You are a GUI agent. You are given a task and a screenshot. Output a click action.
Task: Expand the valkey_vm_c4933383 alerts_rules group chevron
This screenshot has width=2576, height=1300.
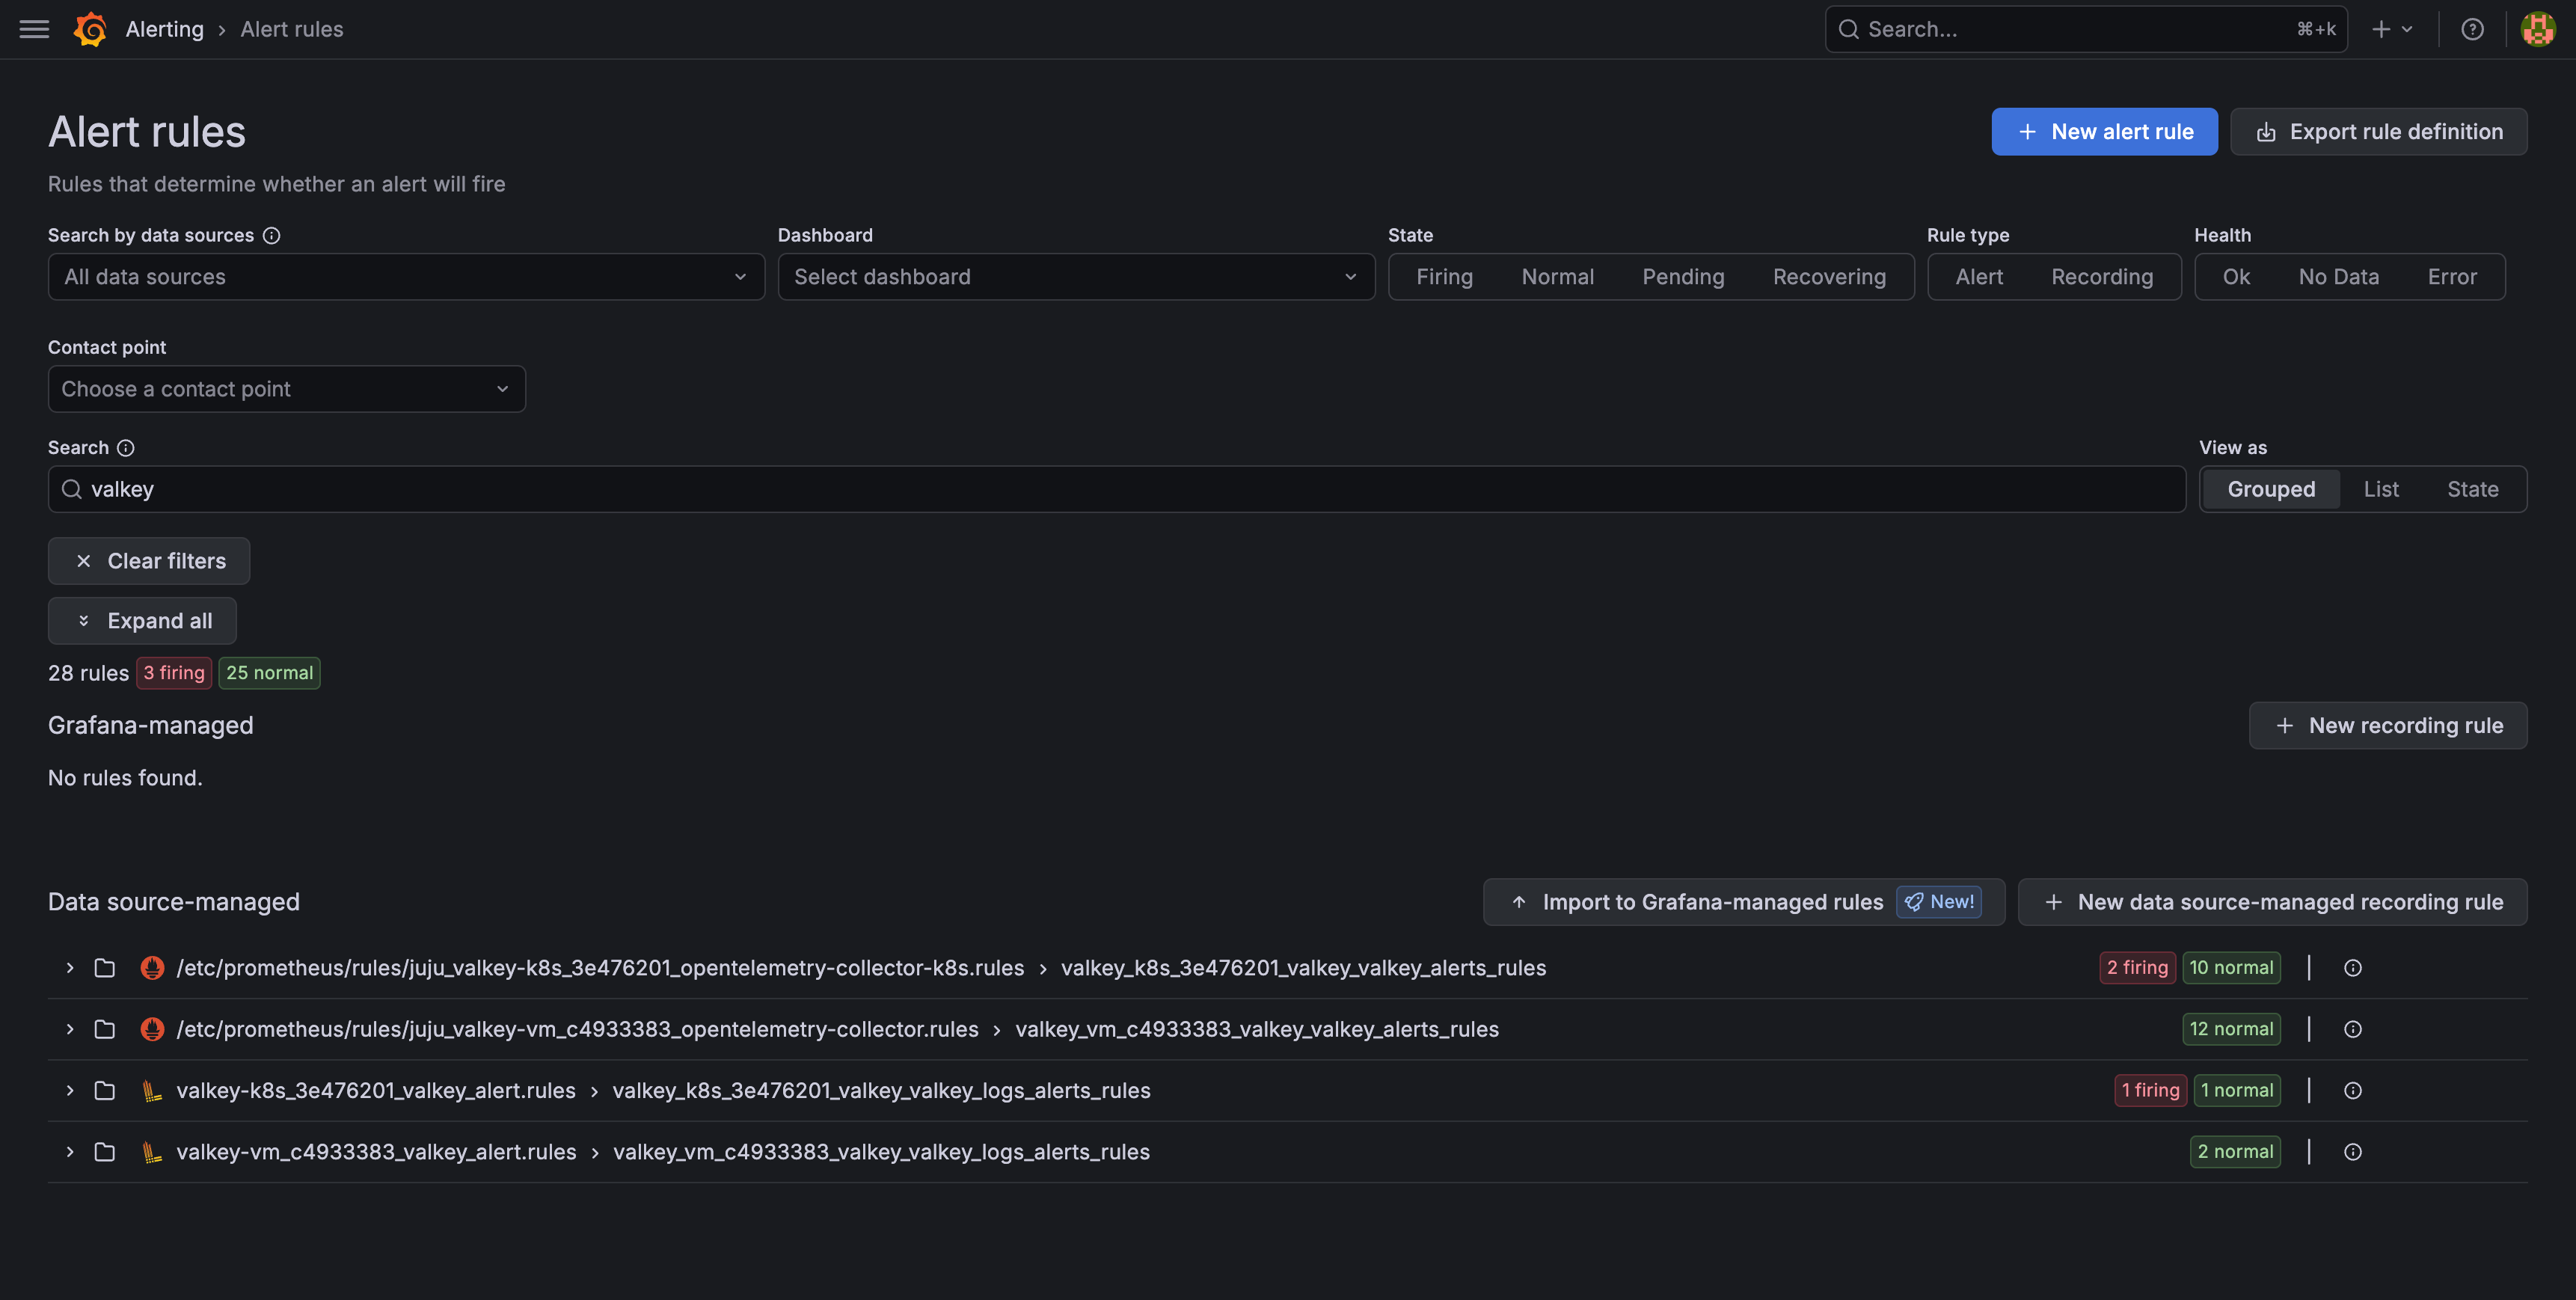69,1029
